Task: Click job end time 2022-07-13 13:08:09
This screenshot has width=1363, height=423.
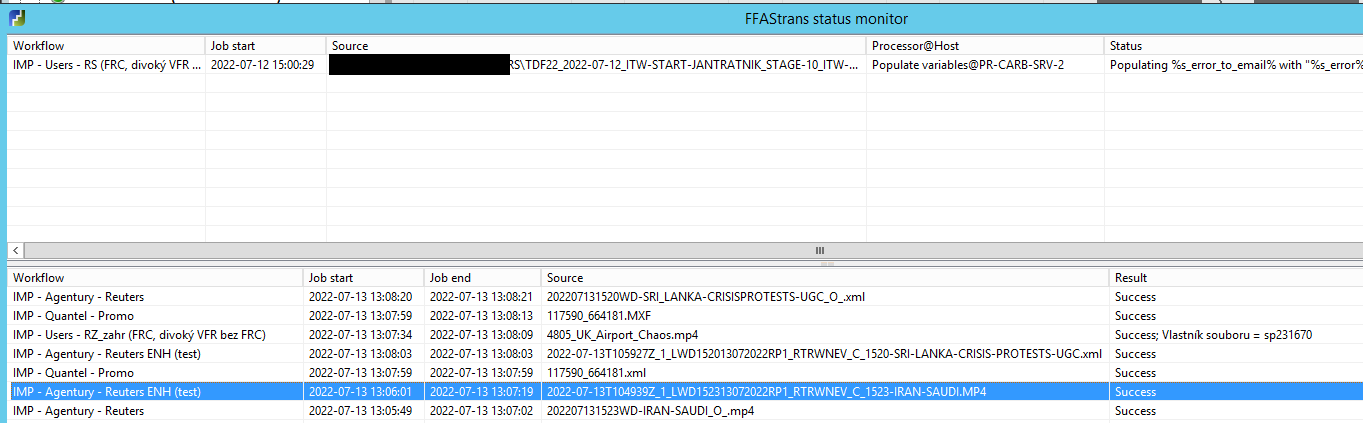Action: (482, 335)
